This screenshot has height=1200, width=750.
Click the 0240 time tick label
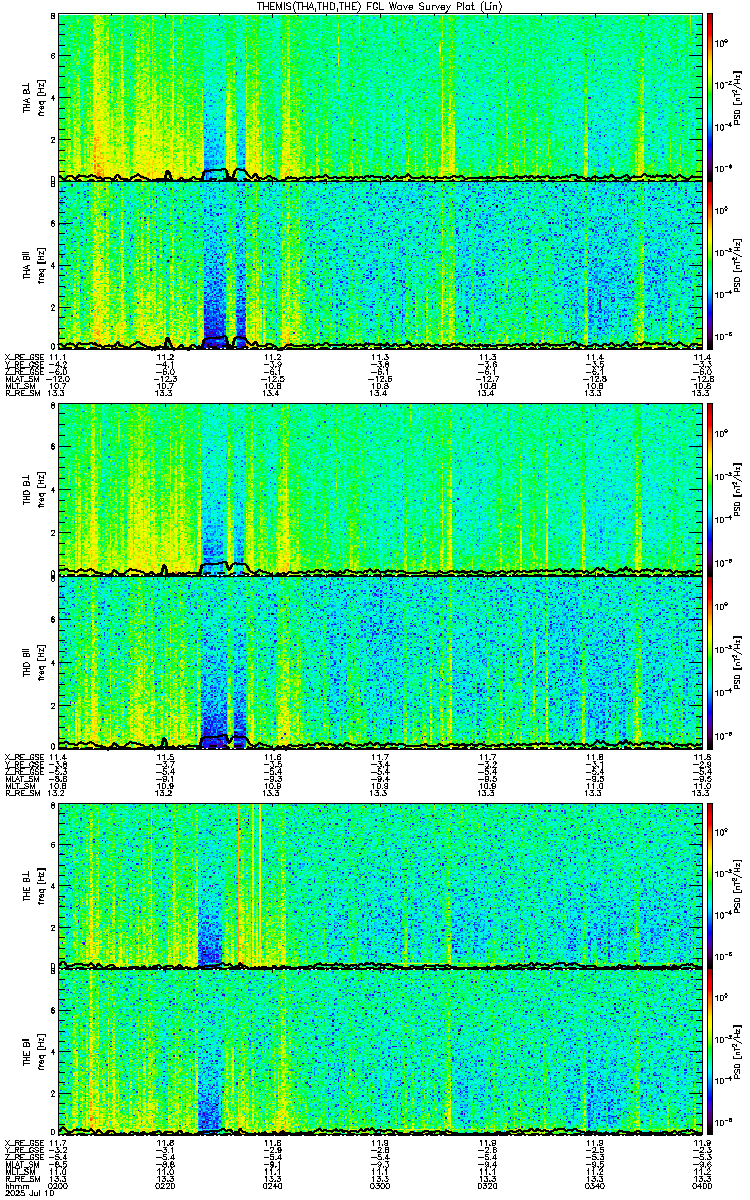[273, 1185]
